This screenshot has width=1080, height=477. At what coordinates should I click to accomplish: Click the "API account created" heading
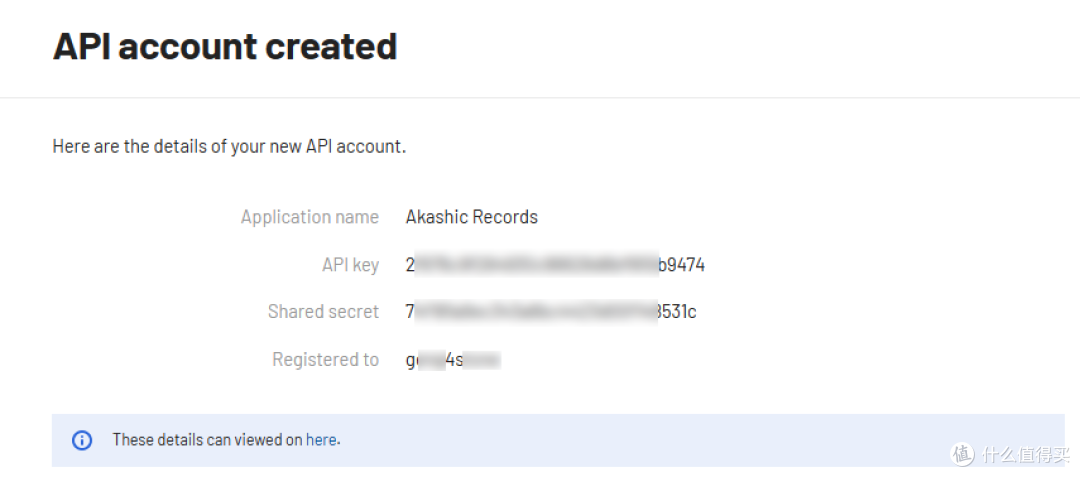point(225,47)
